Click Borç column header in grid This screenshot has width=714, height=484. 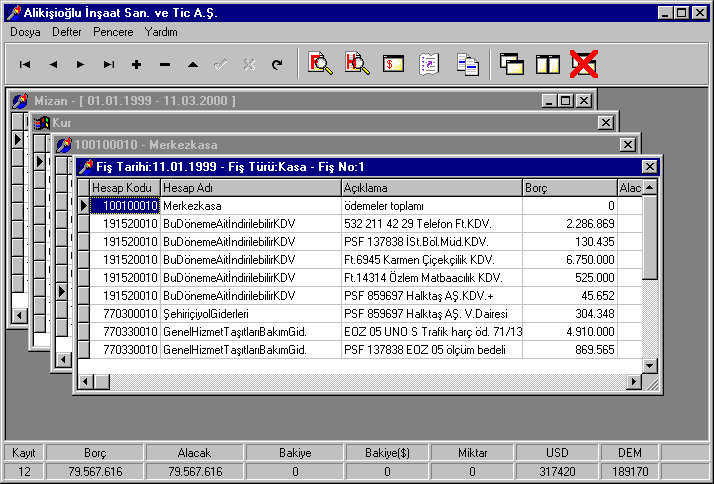coord(570,188)
